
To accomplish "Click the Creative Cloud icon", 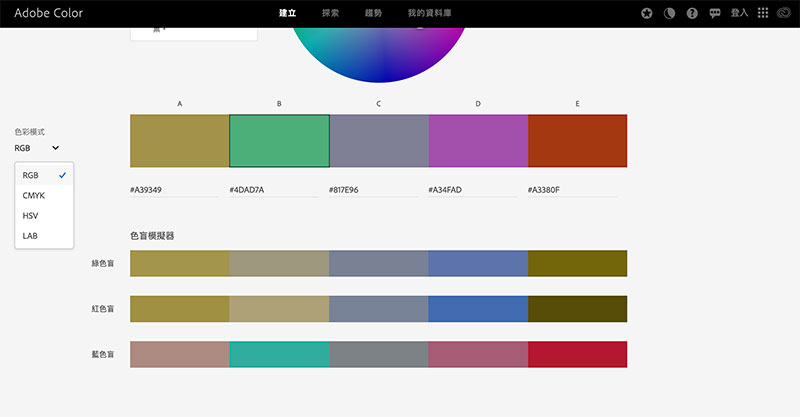I will [x=785, y=14].
